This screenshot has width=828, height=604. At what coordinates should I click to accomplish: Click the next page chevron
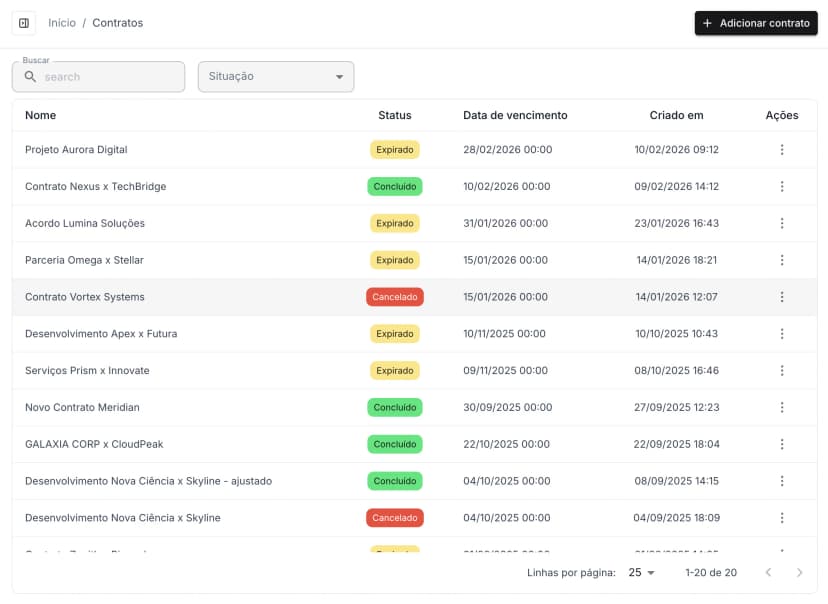point(798,572)
